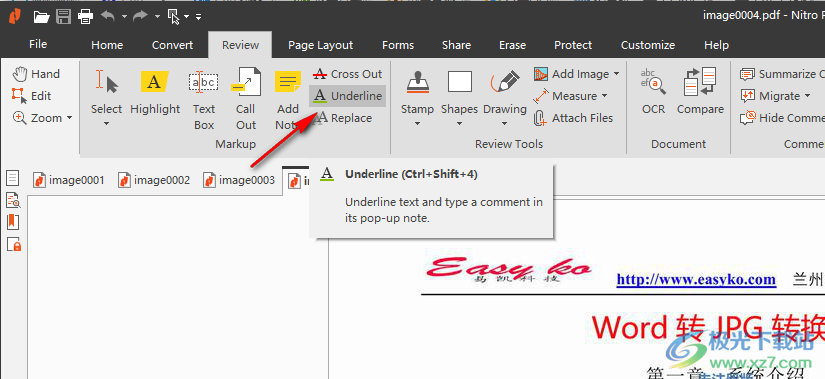This screenshot has width=825, height=379.
Task: Activate the Hand tool
Action: [36, 74]
